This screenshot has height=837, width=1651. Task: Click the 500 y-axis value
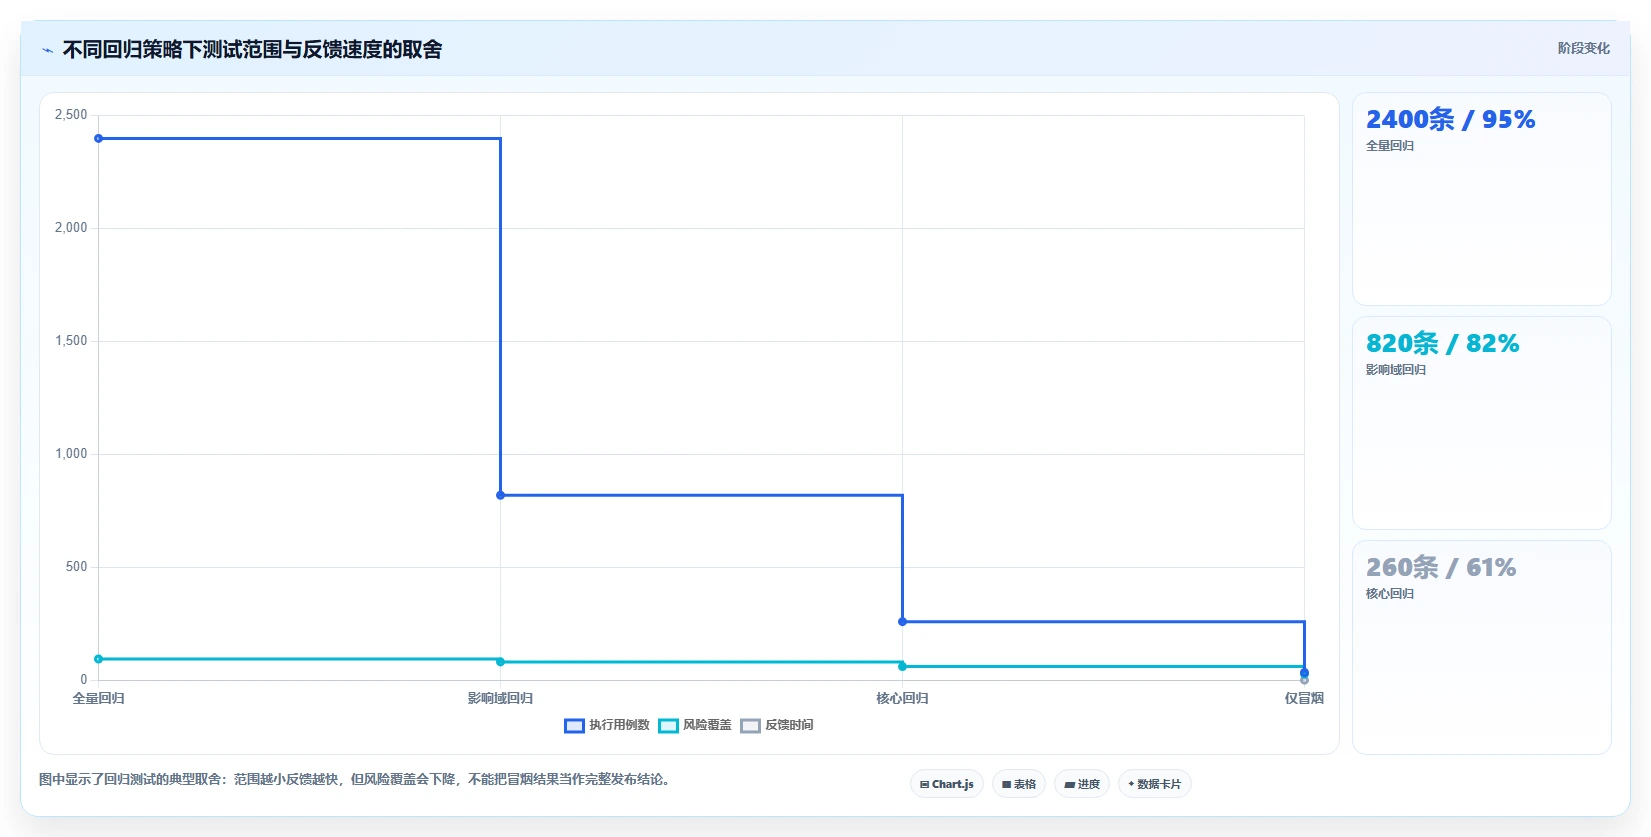76,567
